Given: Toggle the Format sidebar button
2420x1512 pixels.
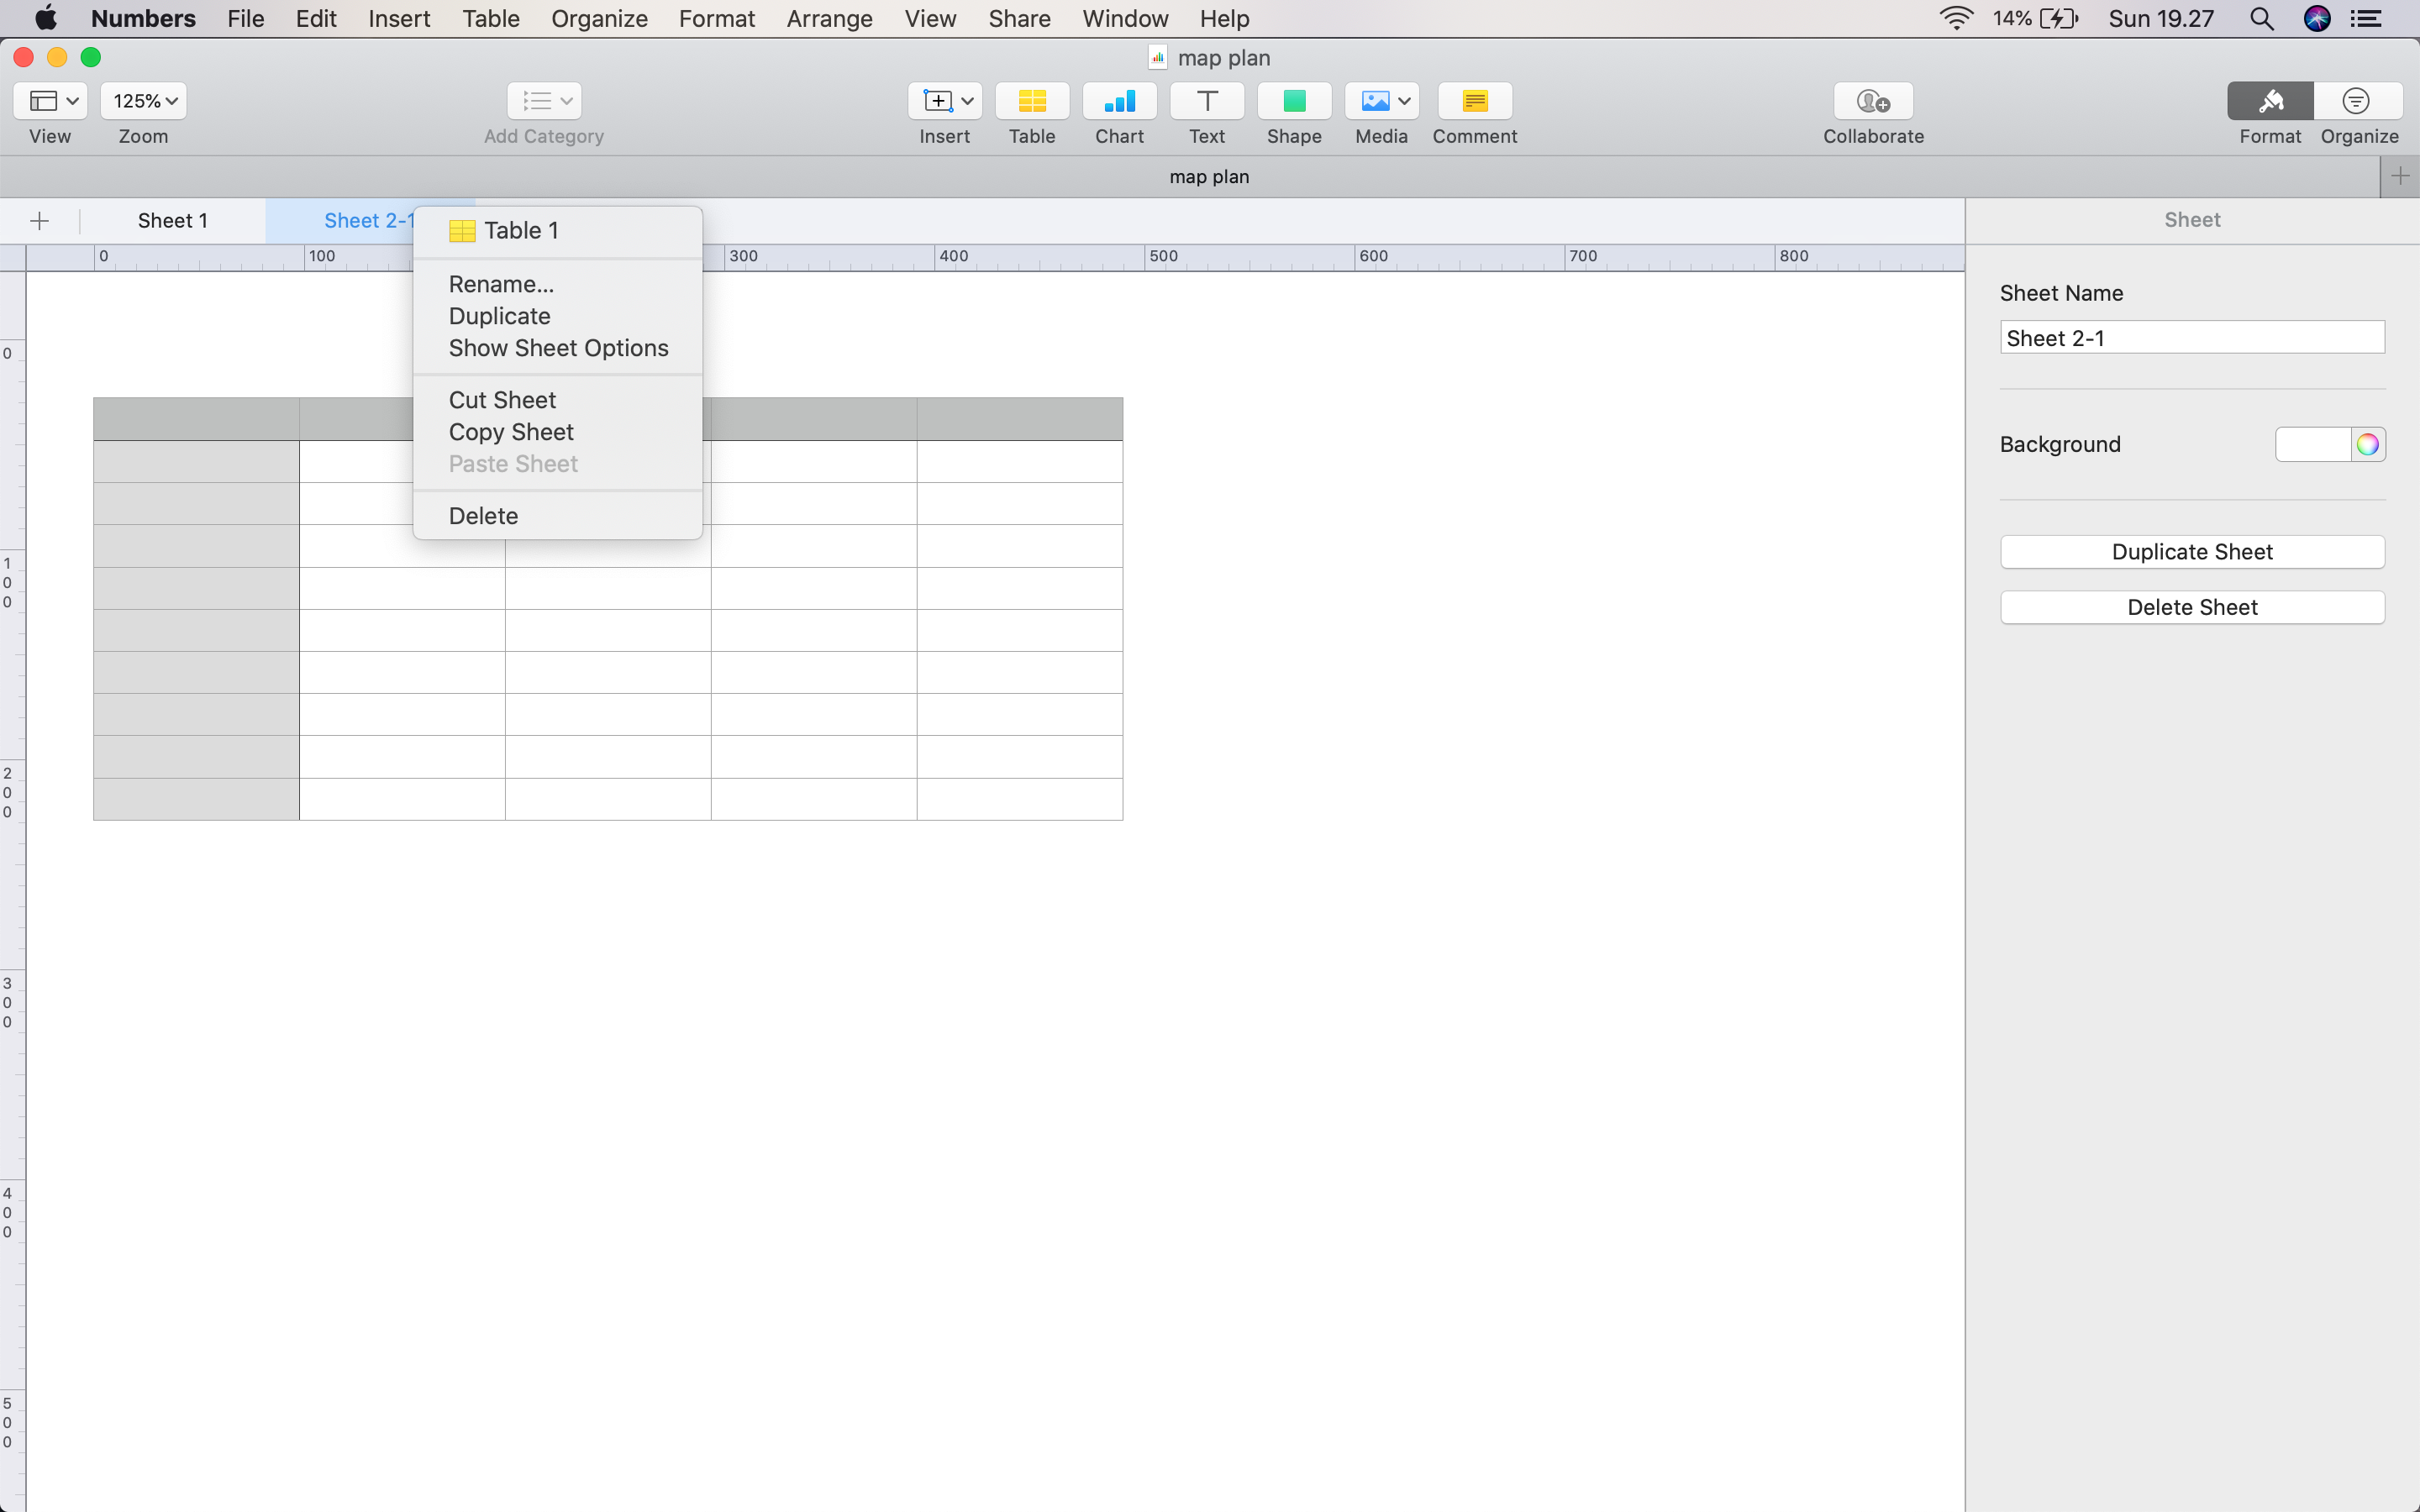Looking at the screenshot, I should (2269, 101).
